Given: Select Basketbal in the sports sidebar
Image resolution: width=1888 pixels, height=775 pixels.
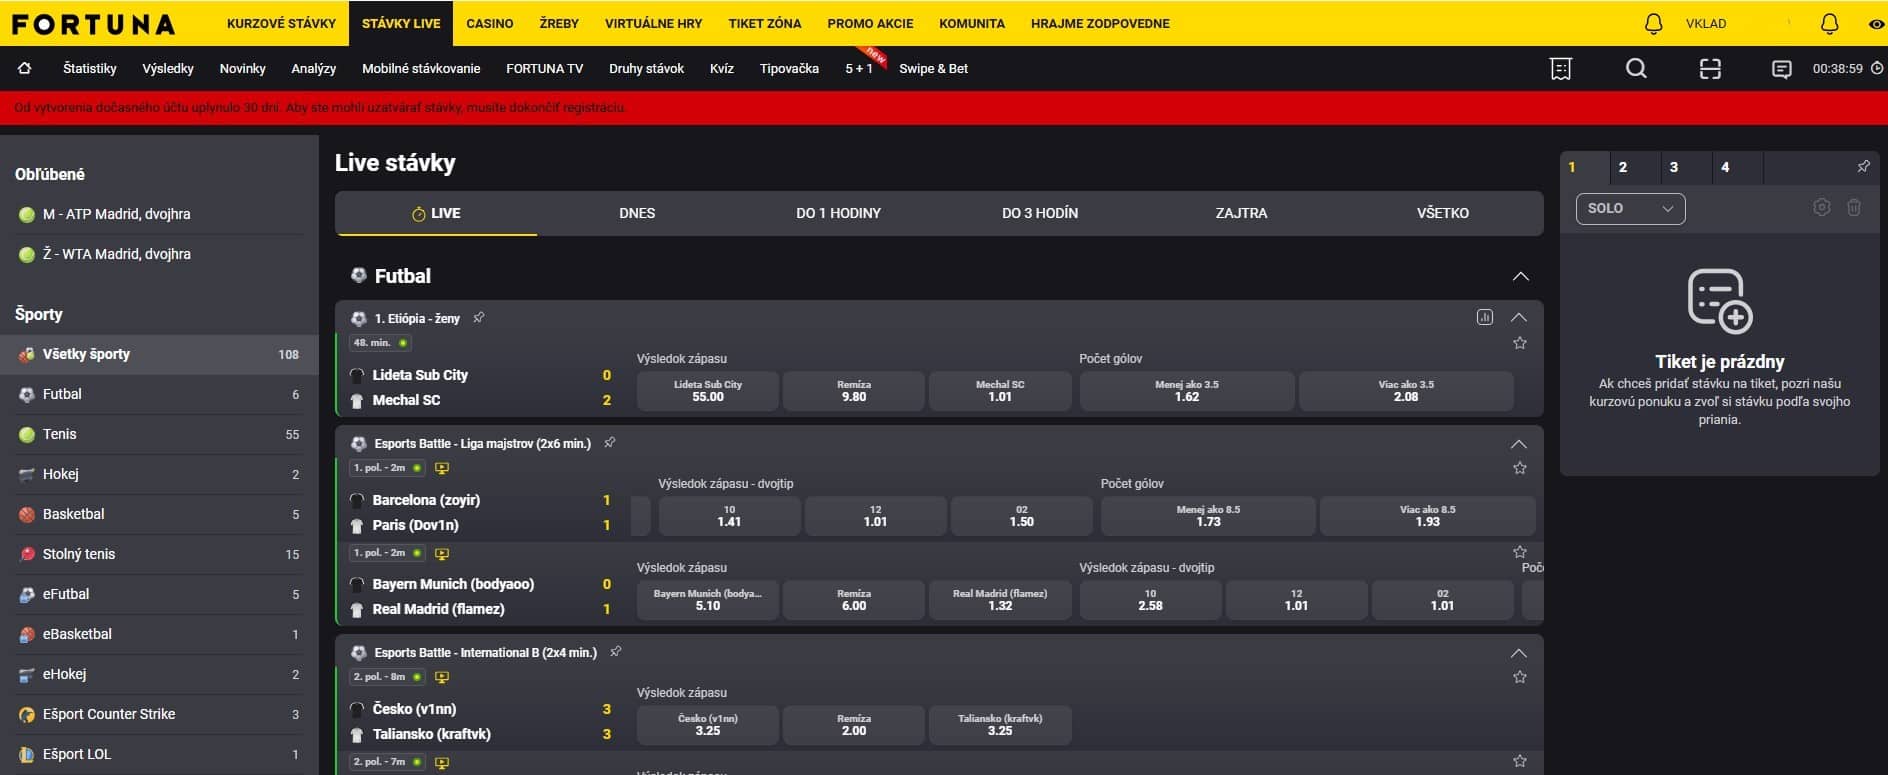Looking at the screenshot, I should (x=160, y=514).
